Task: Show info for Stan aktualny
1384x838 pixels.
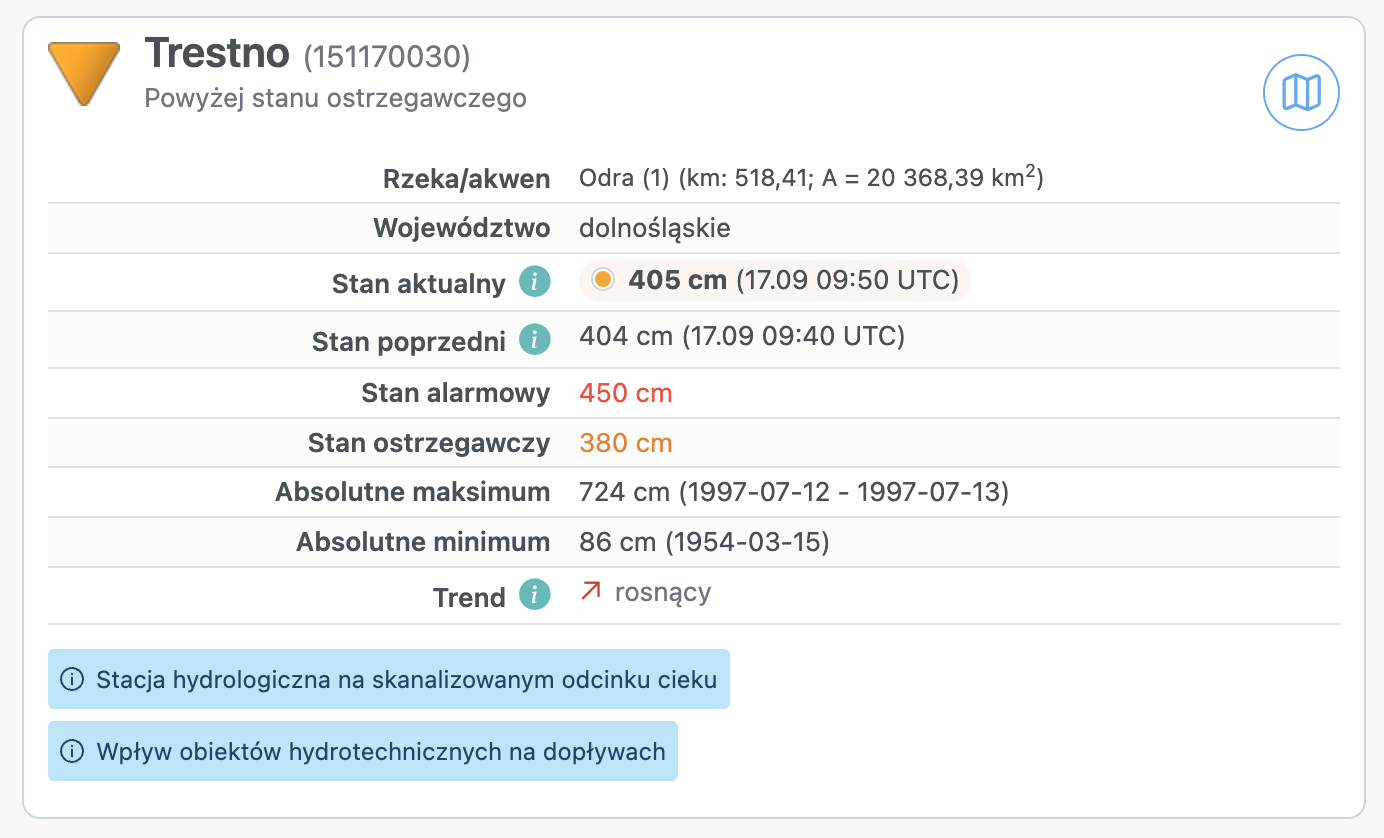Action: [534, 283]
